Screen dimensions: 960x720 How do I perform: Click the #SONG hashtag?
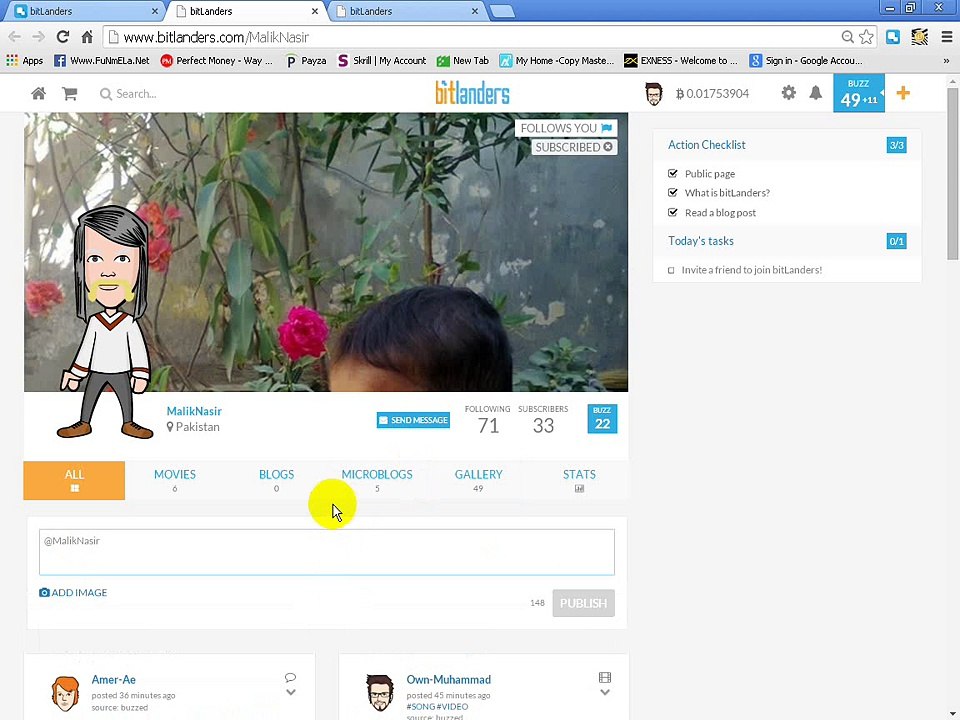(x=421, y=707)
